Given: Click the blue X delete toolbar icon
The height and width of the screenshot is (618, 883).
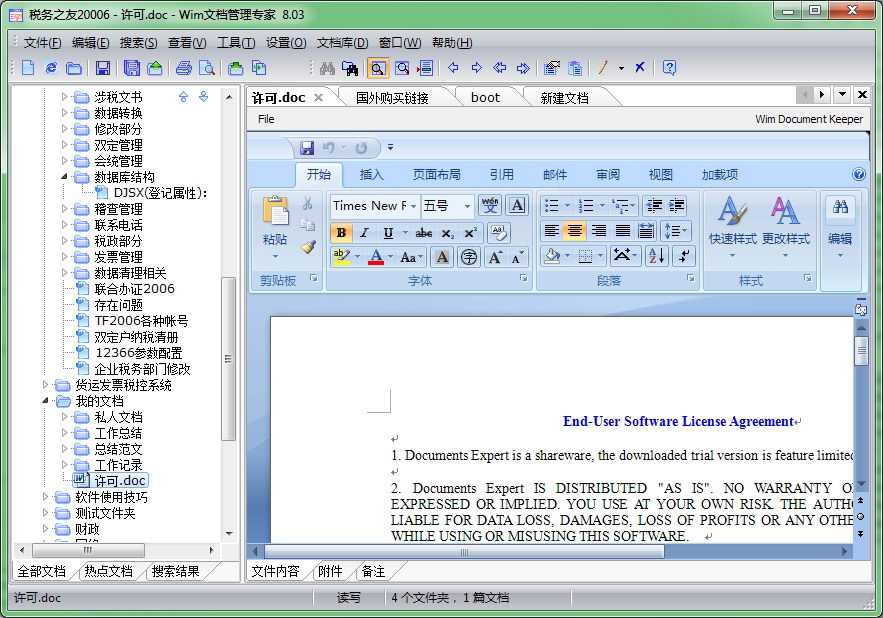Looking at the screenshot, I should coord(640,68).
